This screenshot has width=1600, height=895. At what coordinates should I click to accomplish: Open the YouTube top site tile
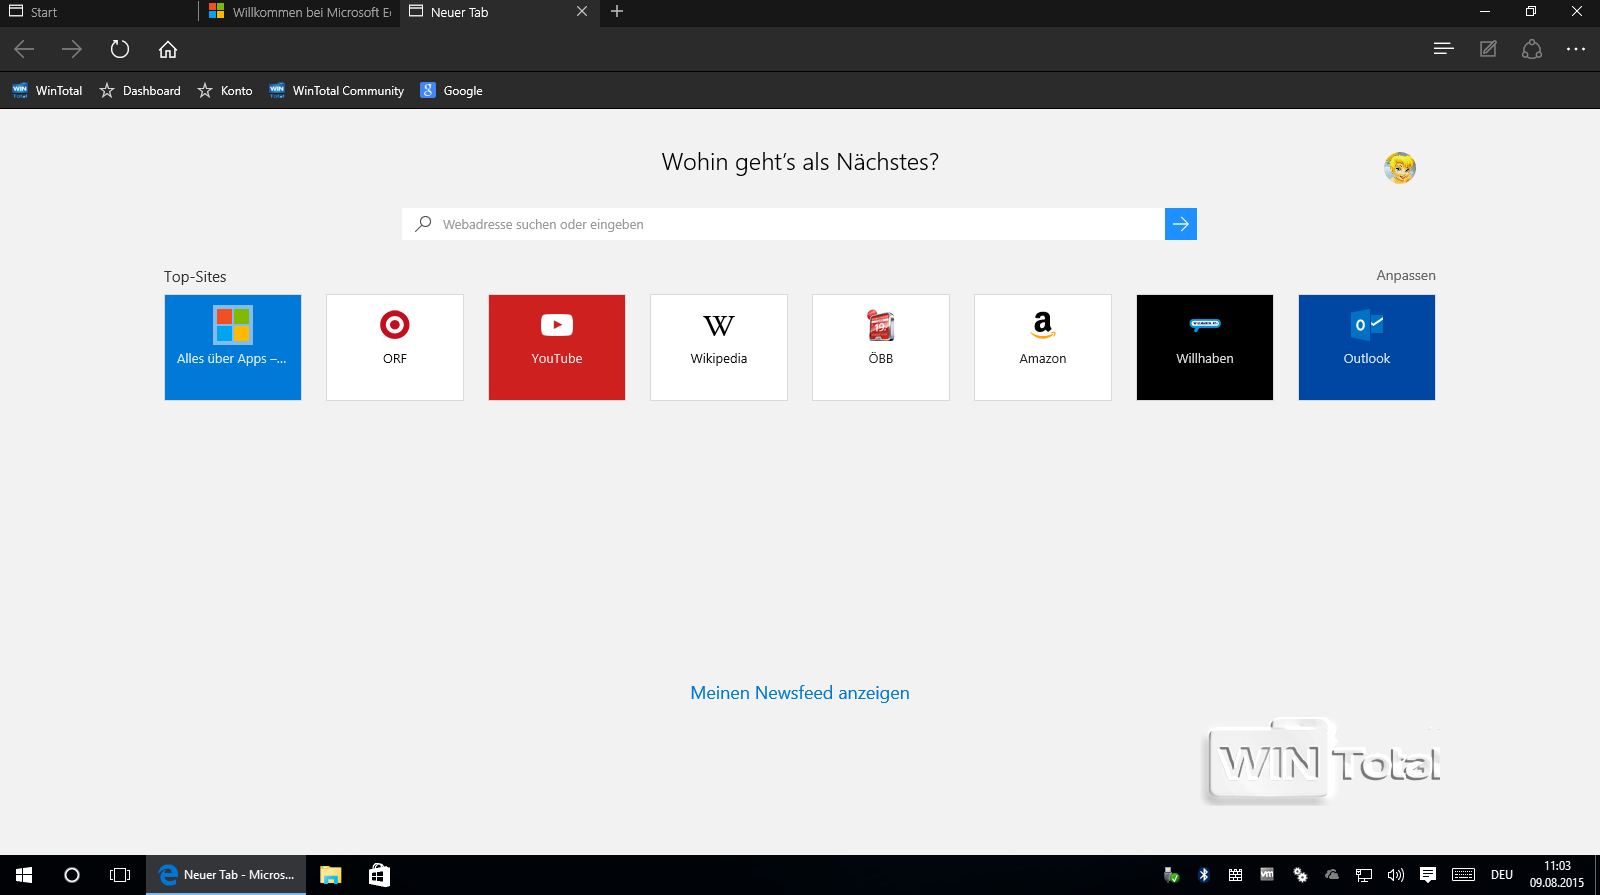pos(557,347)
